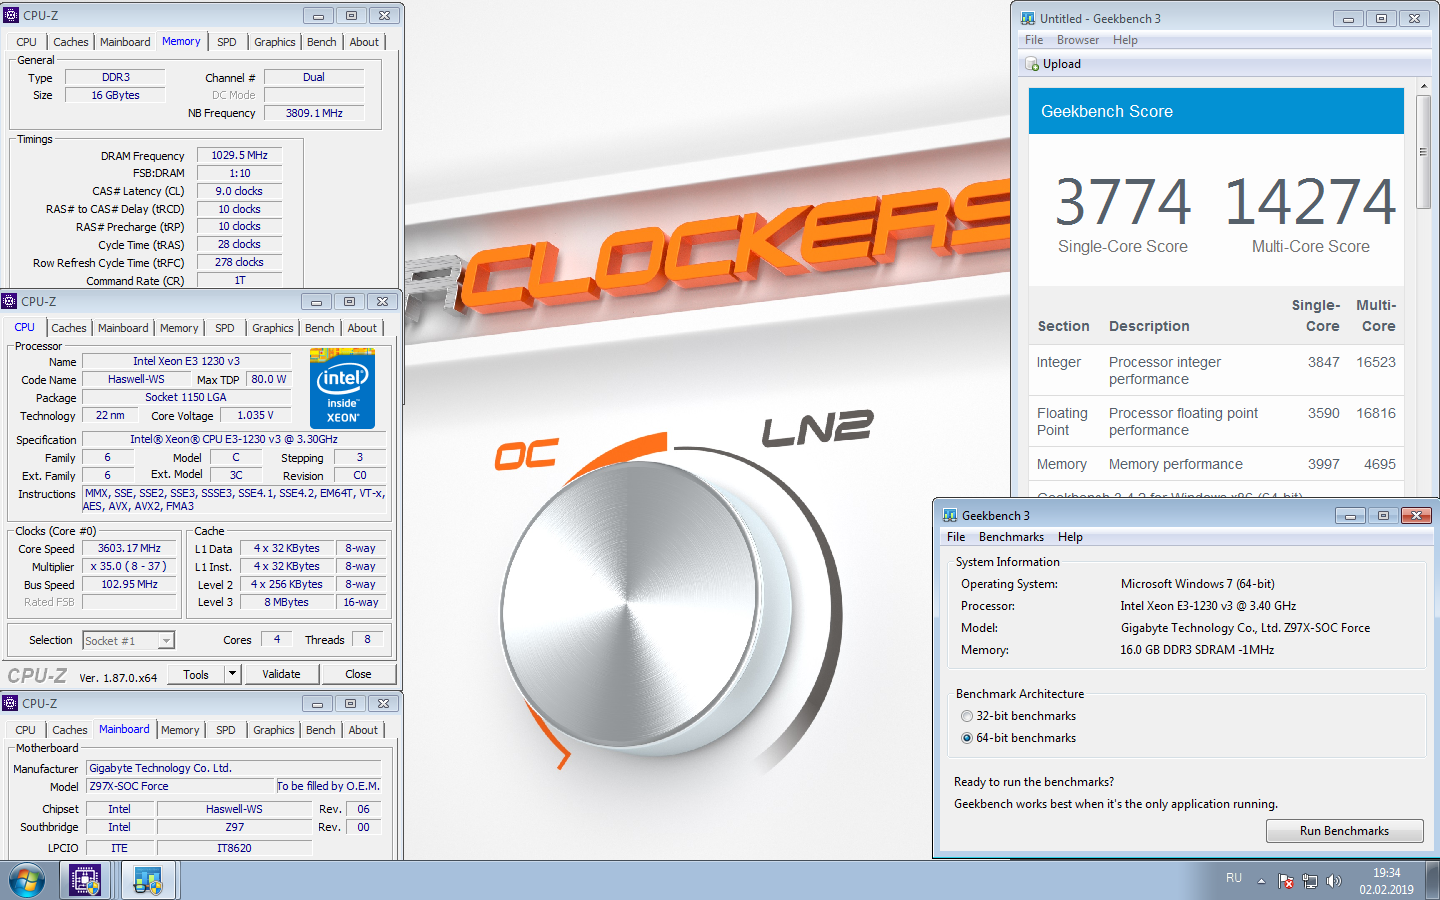The height and width of the screenshot is (900, 1440).
Task: Open Graphics tab in CPU-Z Memory window
Action: pos(275,42)
